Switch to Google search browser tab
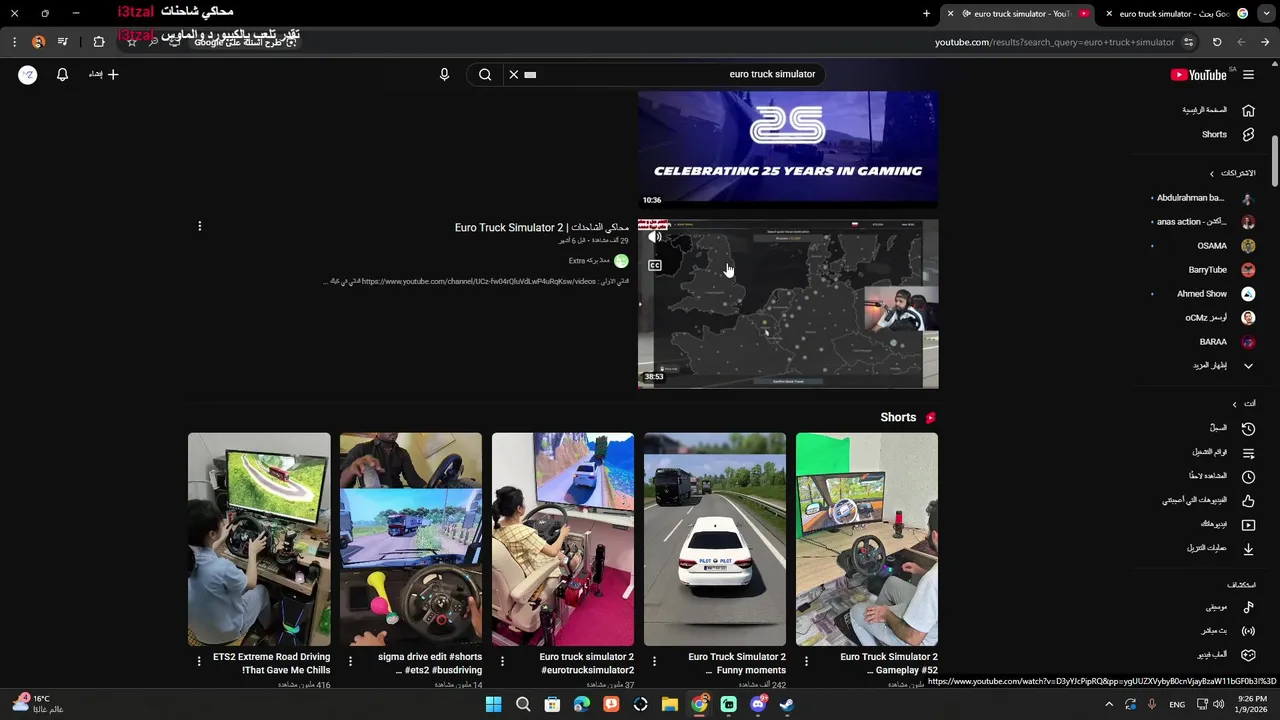 [1178, 14]
